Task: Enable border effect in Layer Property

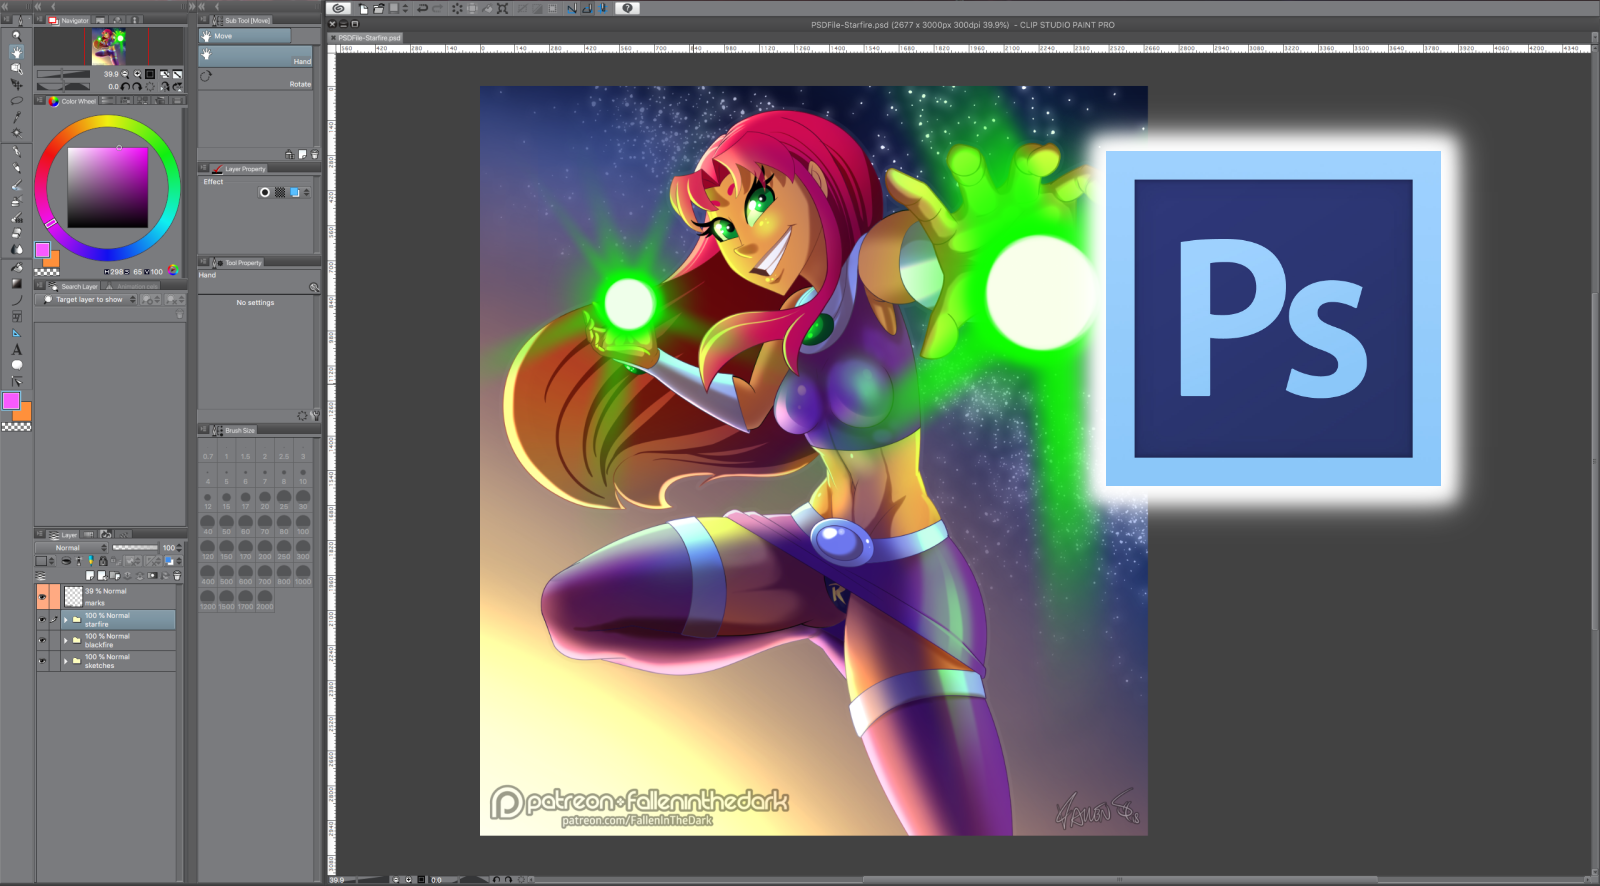Action: tap(265, 192)
